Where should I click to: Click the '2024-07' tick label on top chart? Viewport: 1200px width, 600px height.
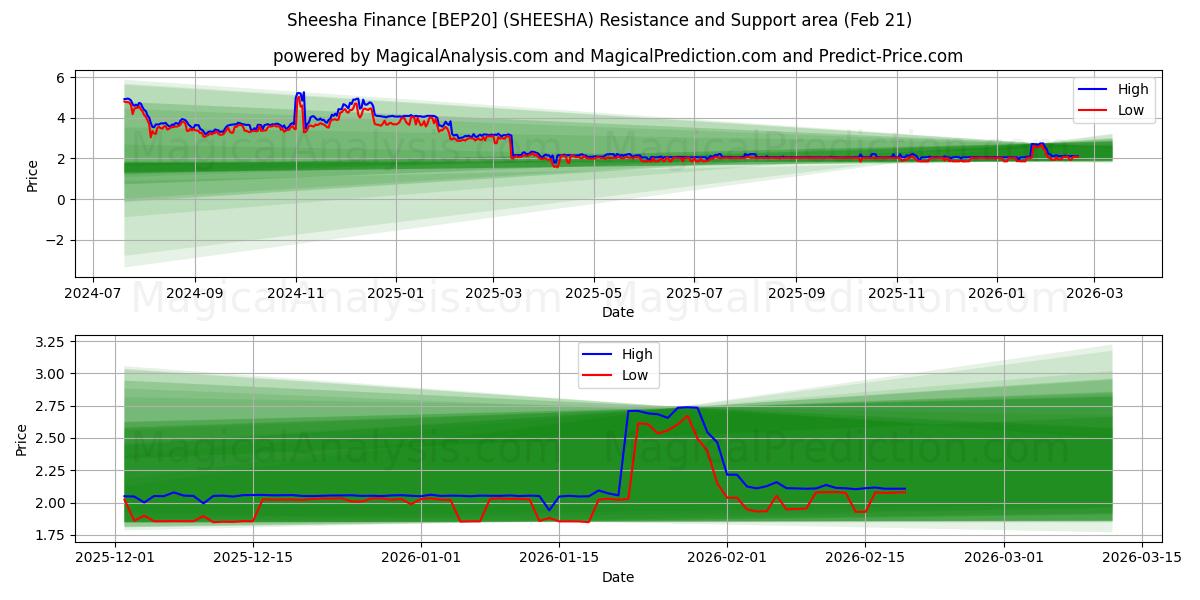[x=93, y=295]
